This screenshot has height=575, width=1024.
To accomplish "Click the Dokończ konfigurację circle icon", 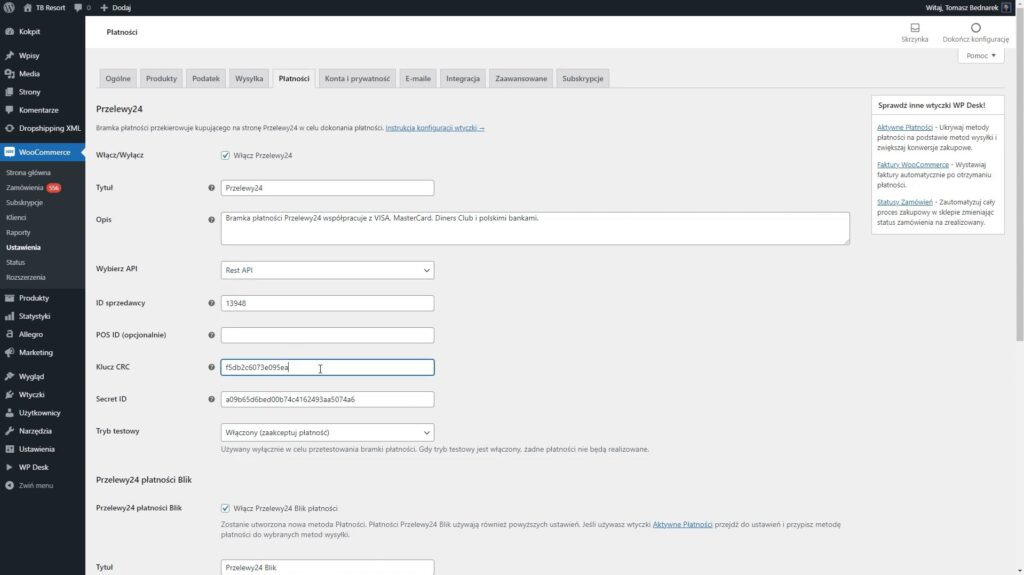I will pos(976,28).
